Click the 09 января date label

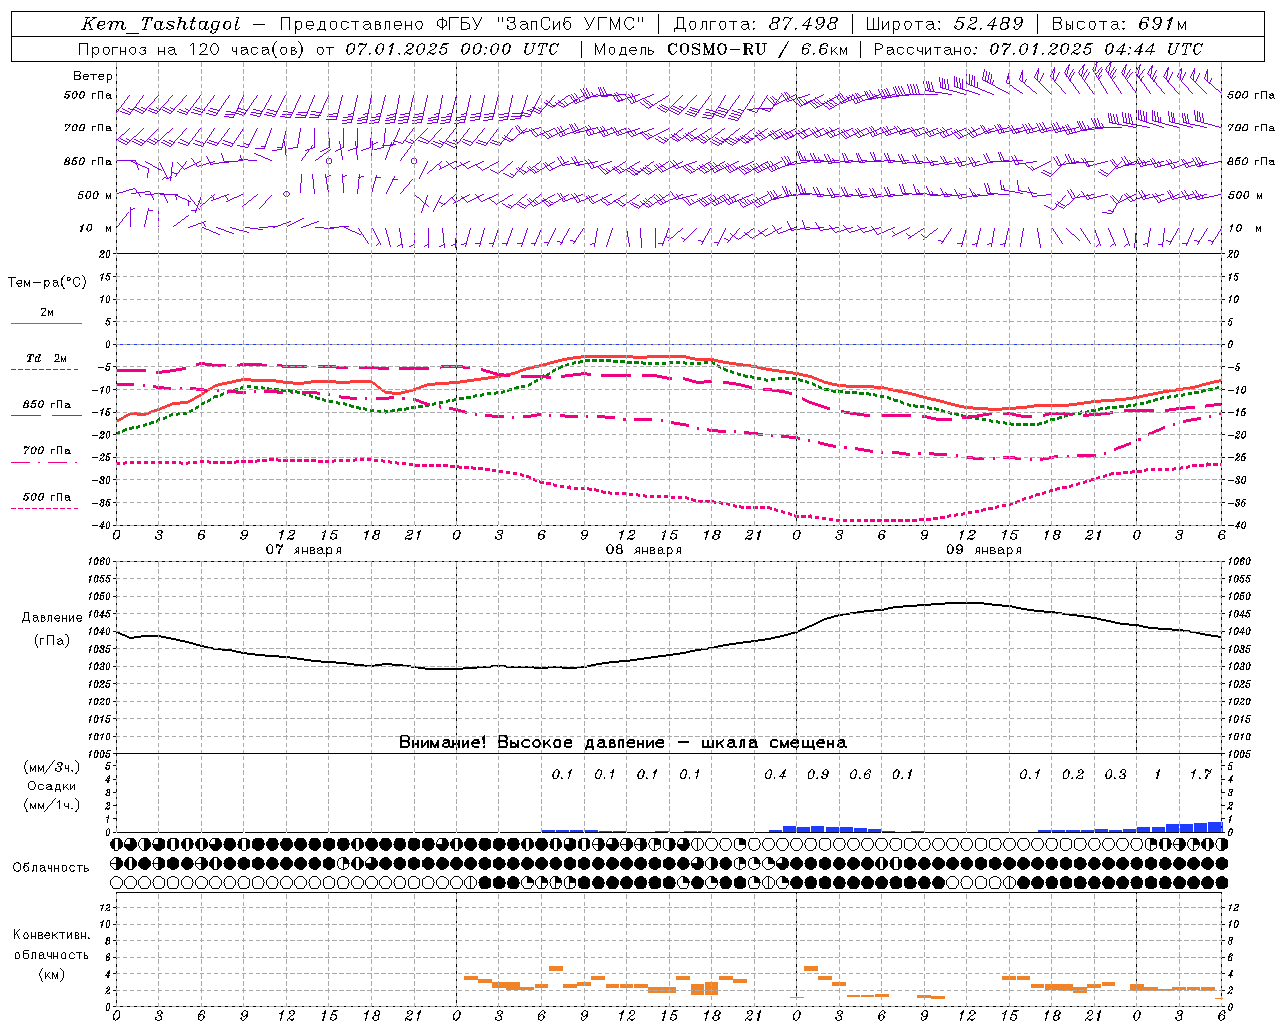pyautogui.click(x=983, y=550)
